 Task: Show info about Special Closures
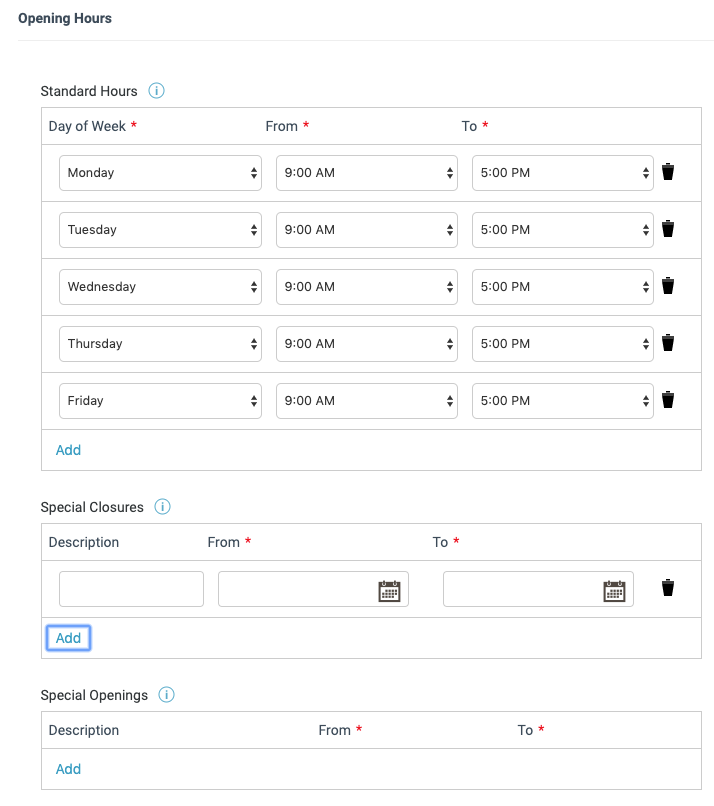click(162, 507)
